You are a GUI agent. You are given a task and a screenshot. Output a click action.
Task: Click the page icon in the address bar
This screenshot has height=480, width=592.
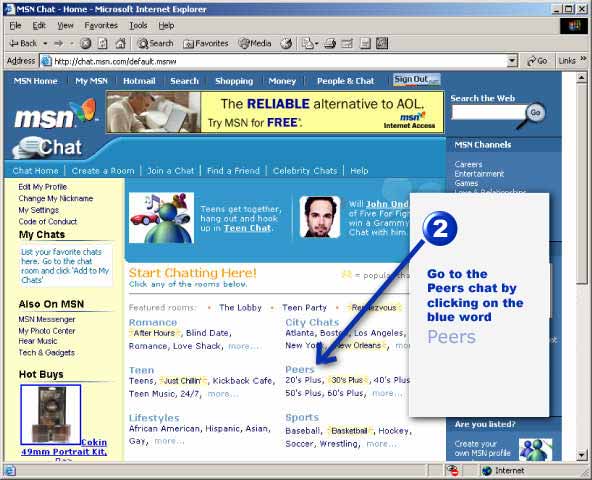(46, 61)
